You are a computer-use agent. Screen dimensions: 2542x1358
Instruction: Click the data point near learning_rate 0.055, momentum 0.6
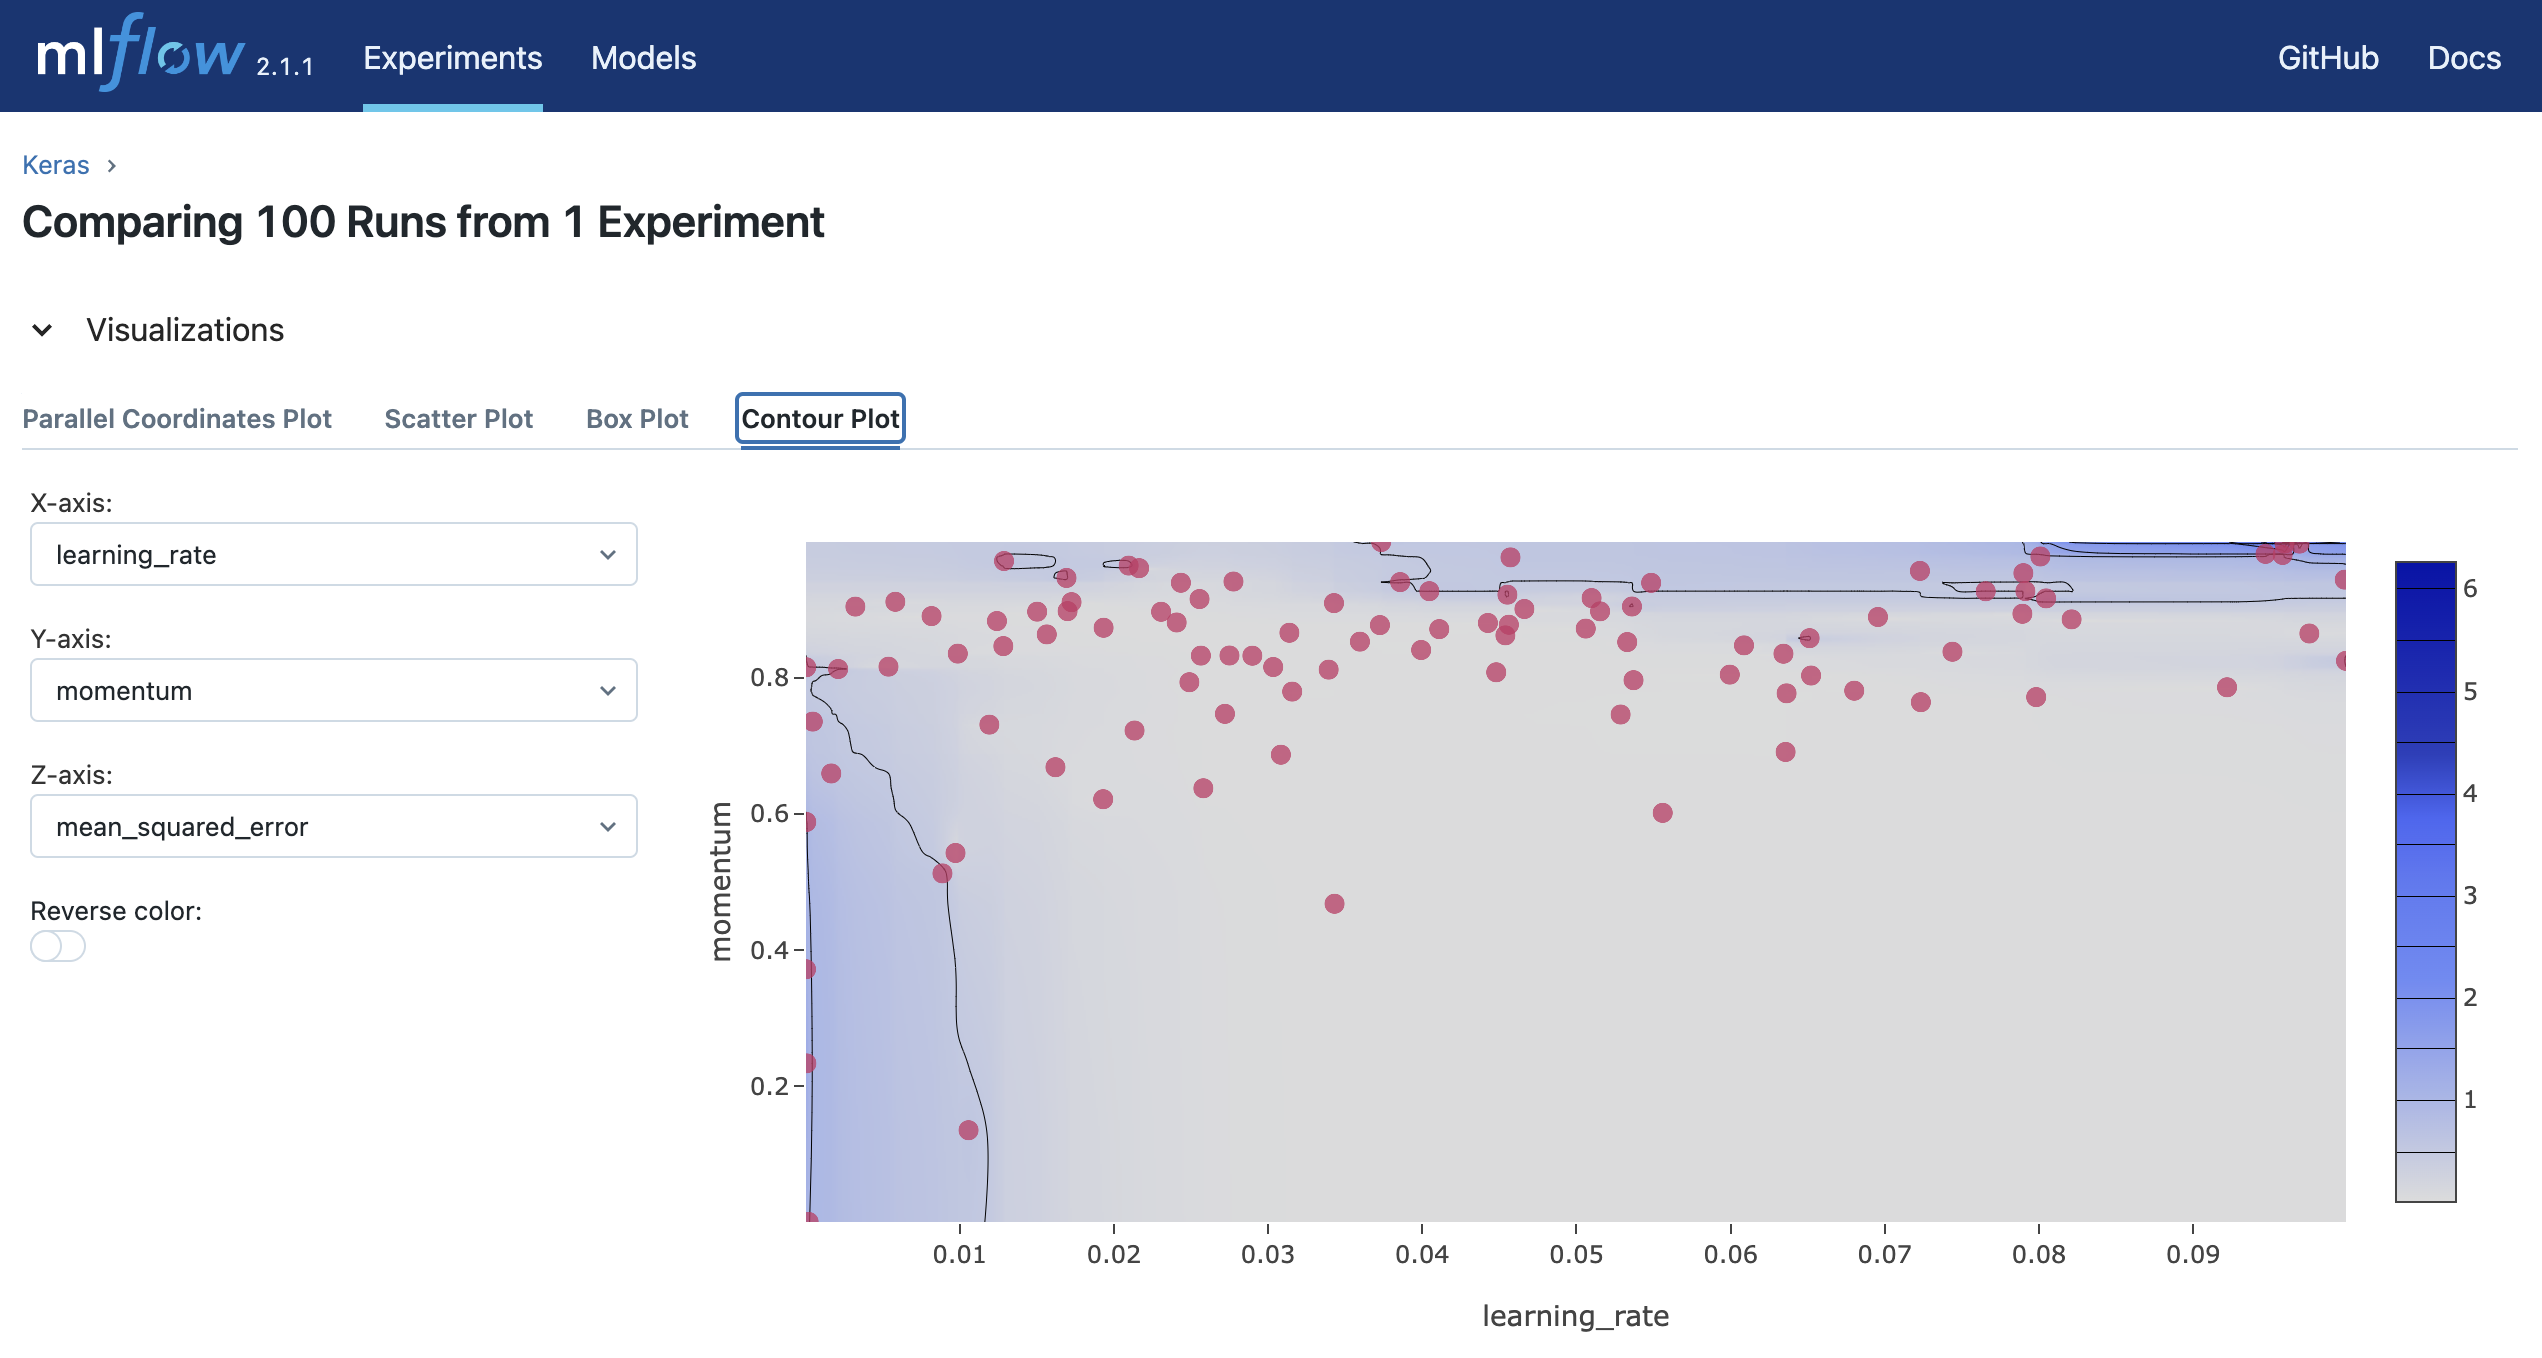coord(1662,813)
